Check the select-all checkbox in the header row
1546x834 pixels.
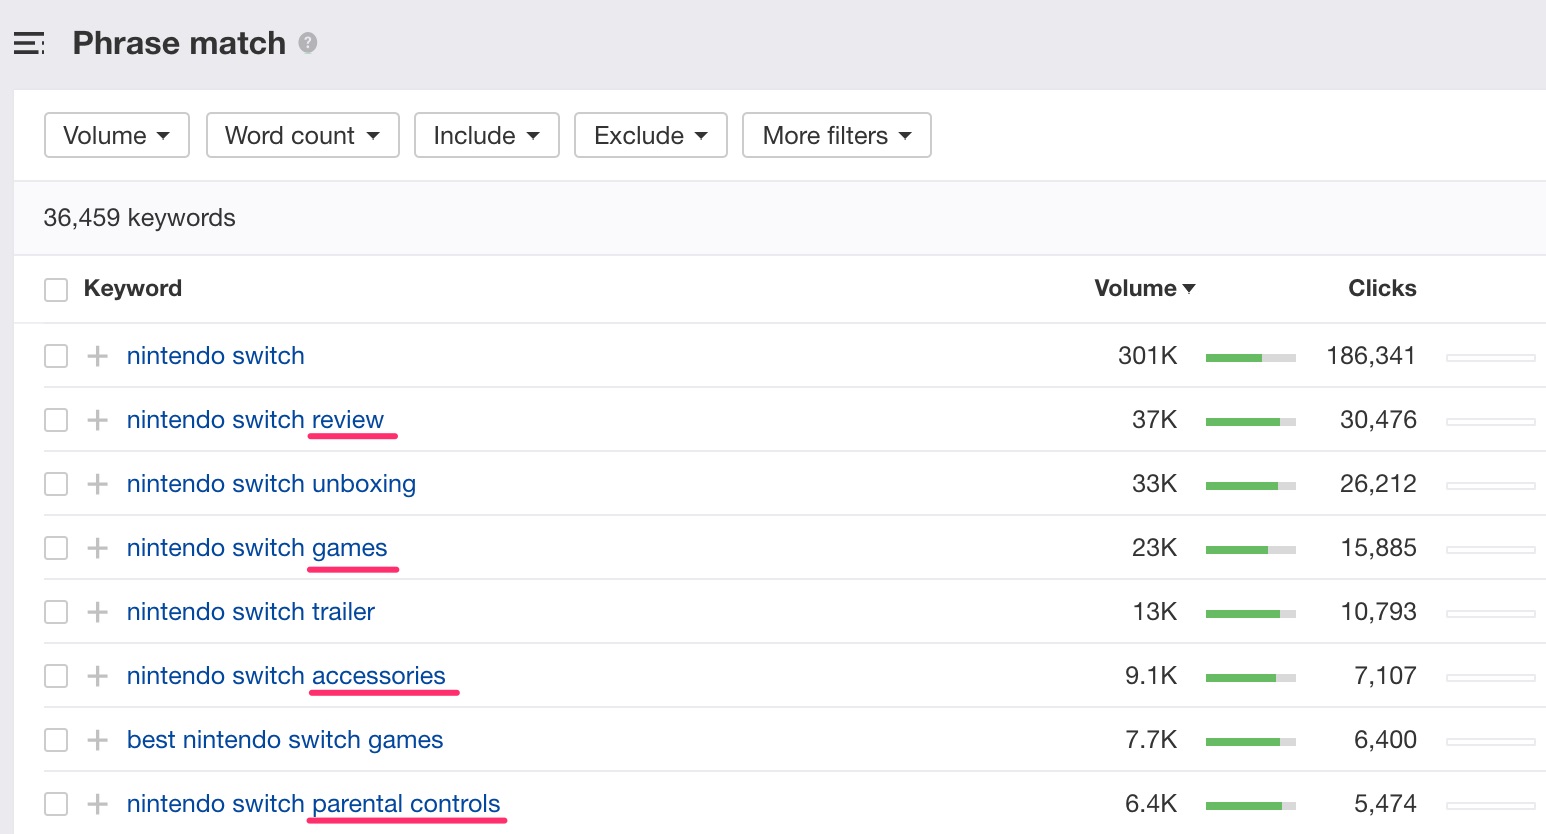point(56,289)
